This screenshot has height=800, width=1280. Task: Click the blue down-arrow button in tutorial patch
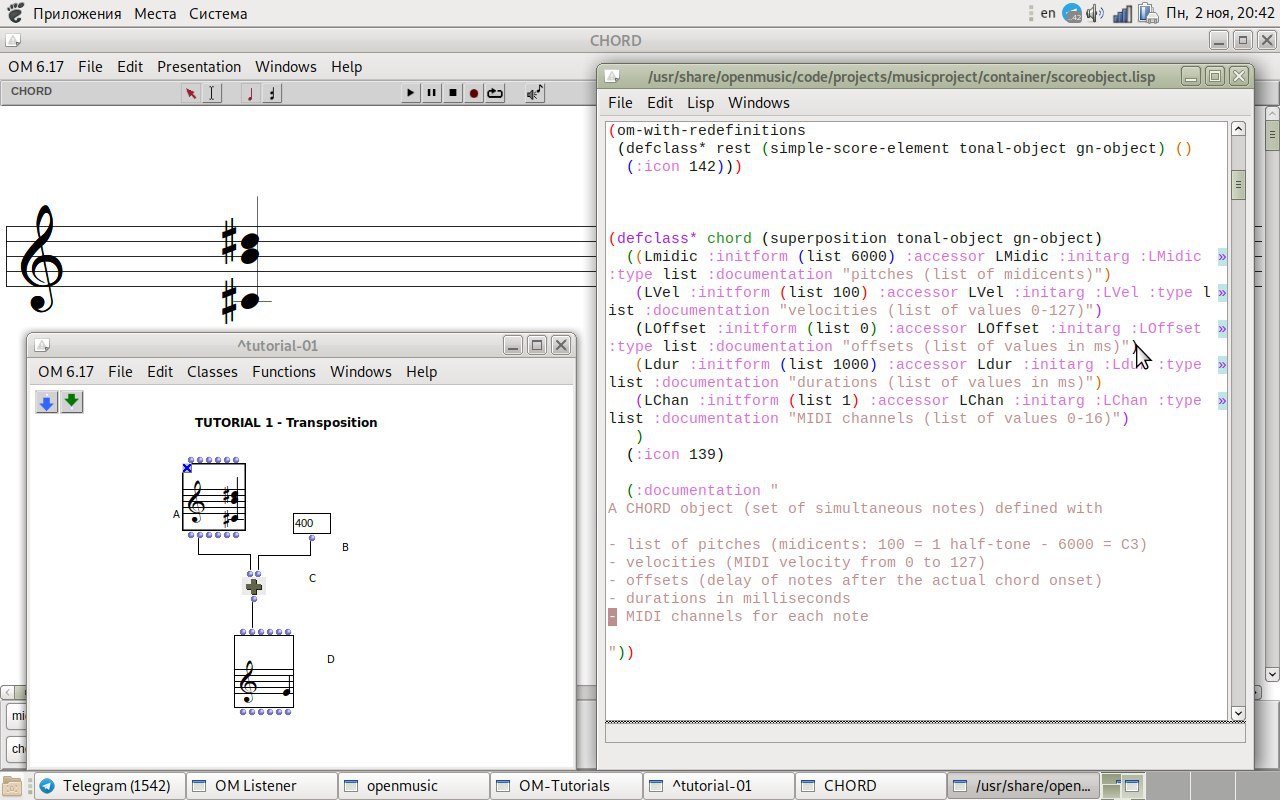pos(46,402)
